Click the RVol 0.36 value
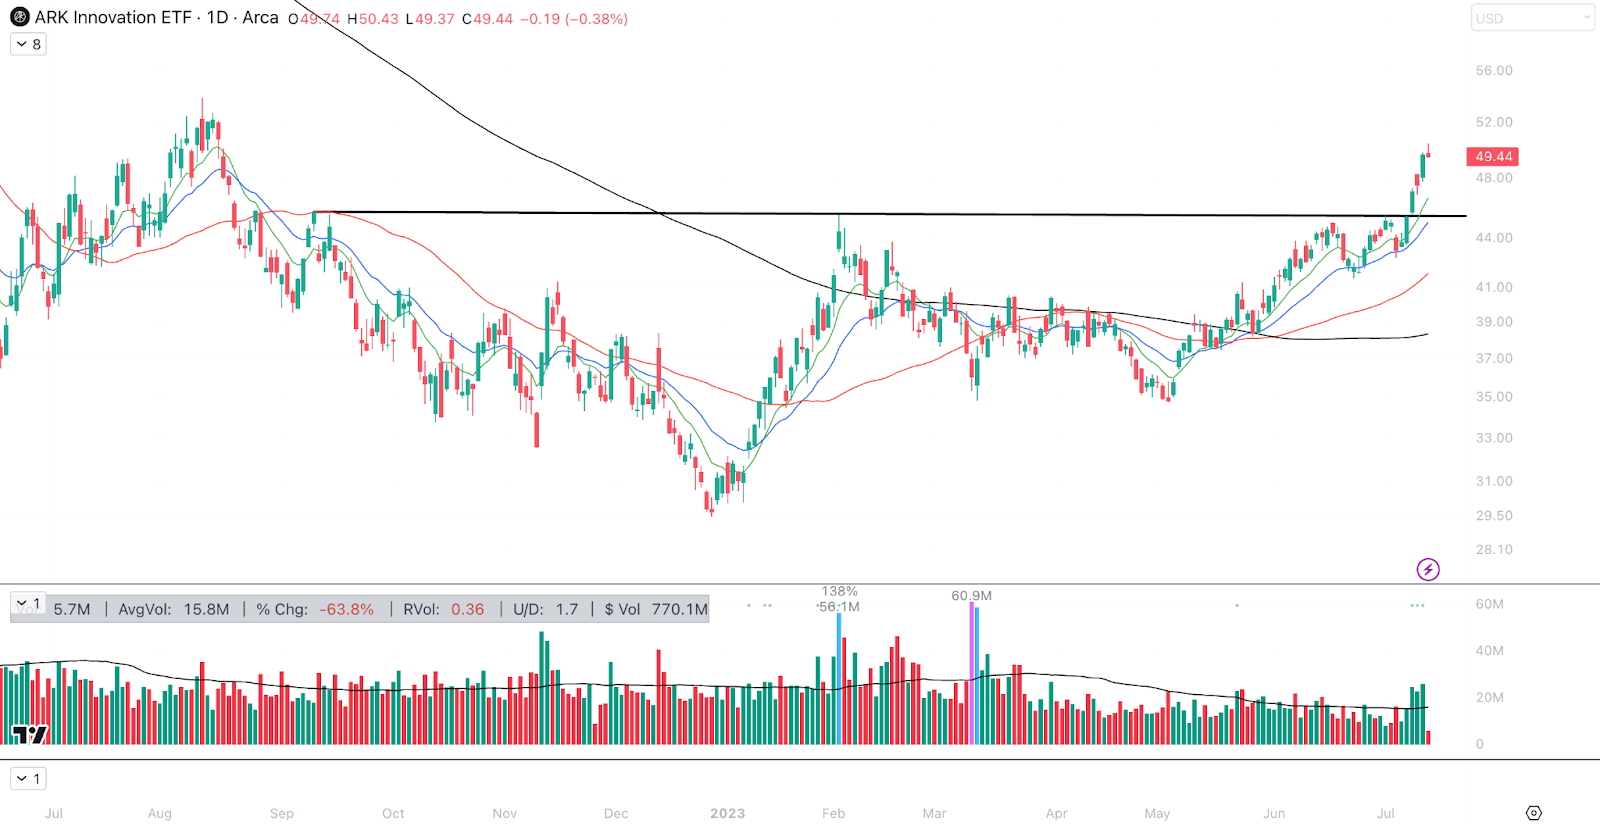The height and width of the screenshot is (826, 1600). [444, 609]
